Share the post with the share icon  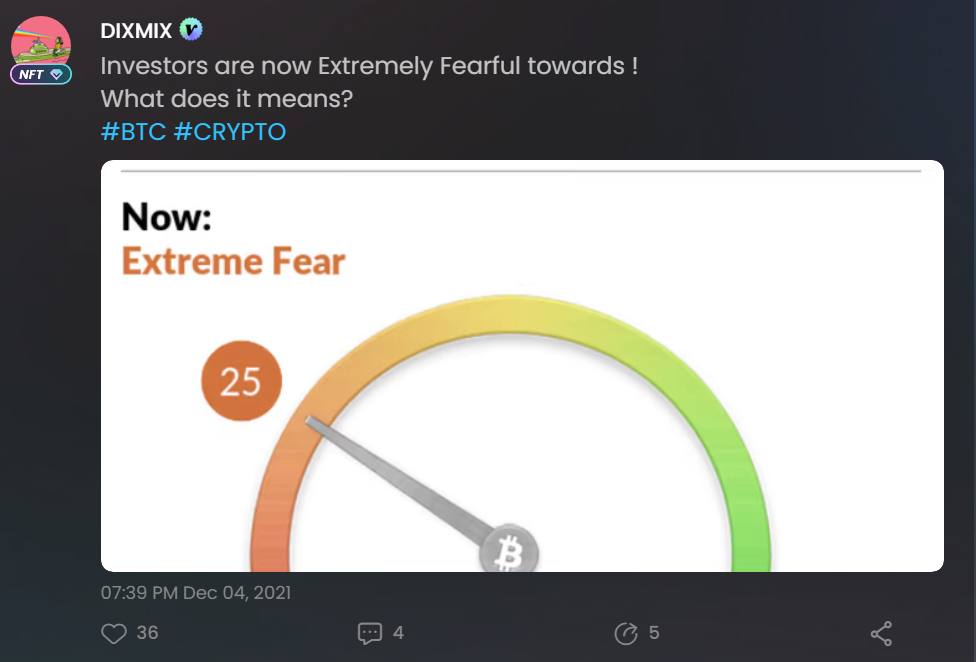click(x=881, y=633)
